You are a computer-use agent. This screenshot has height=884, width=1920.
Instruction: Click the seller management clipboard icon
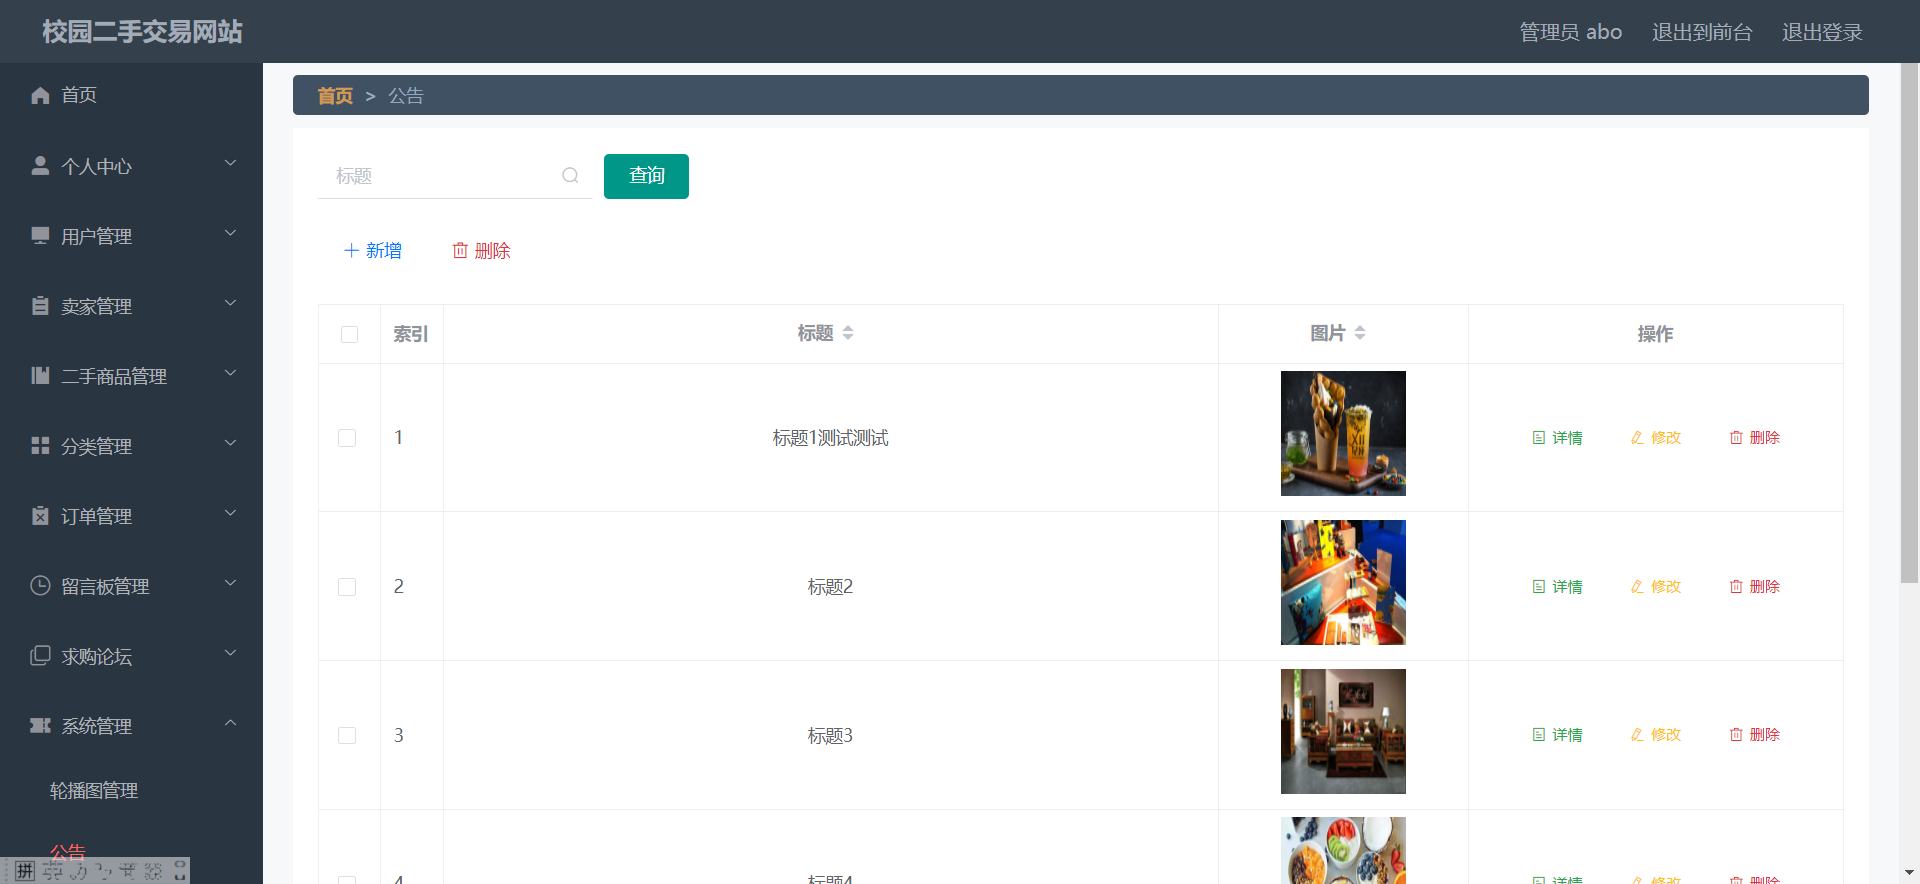point(40,306)
